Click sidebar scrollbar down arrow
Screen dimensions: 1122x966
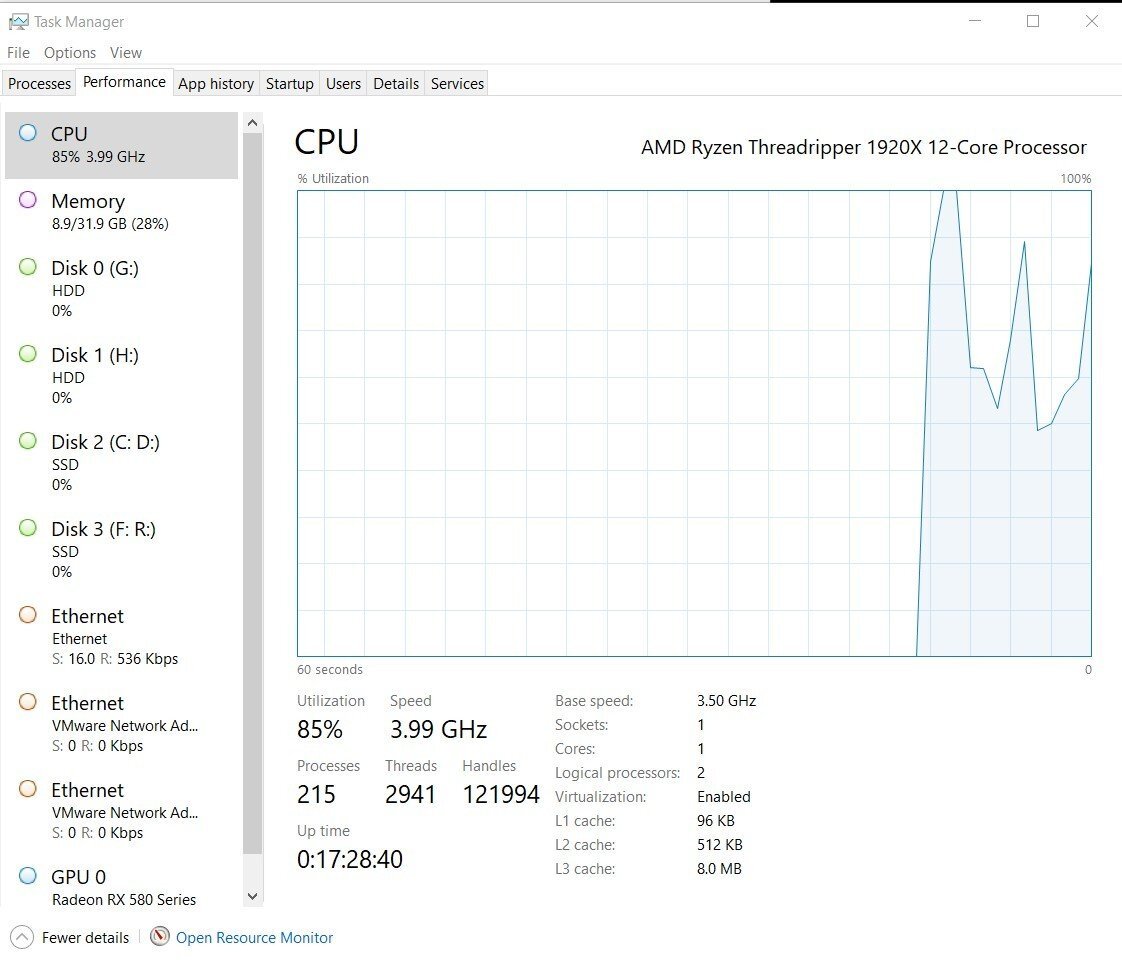click(x=252, y=896)
